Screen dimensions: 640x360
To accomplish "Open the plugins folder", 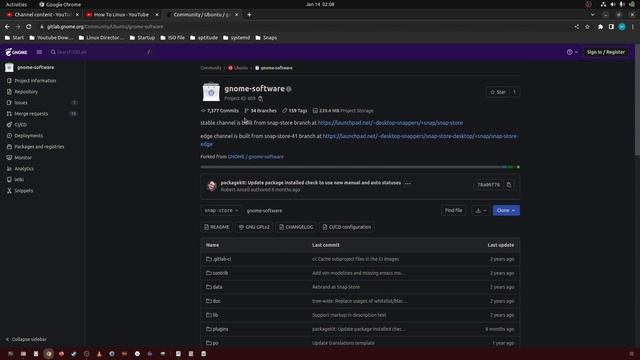I will point(217,329).
